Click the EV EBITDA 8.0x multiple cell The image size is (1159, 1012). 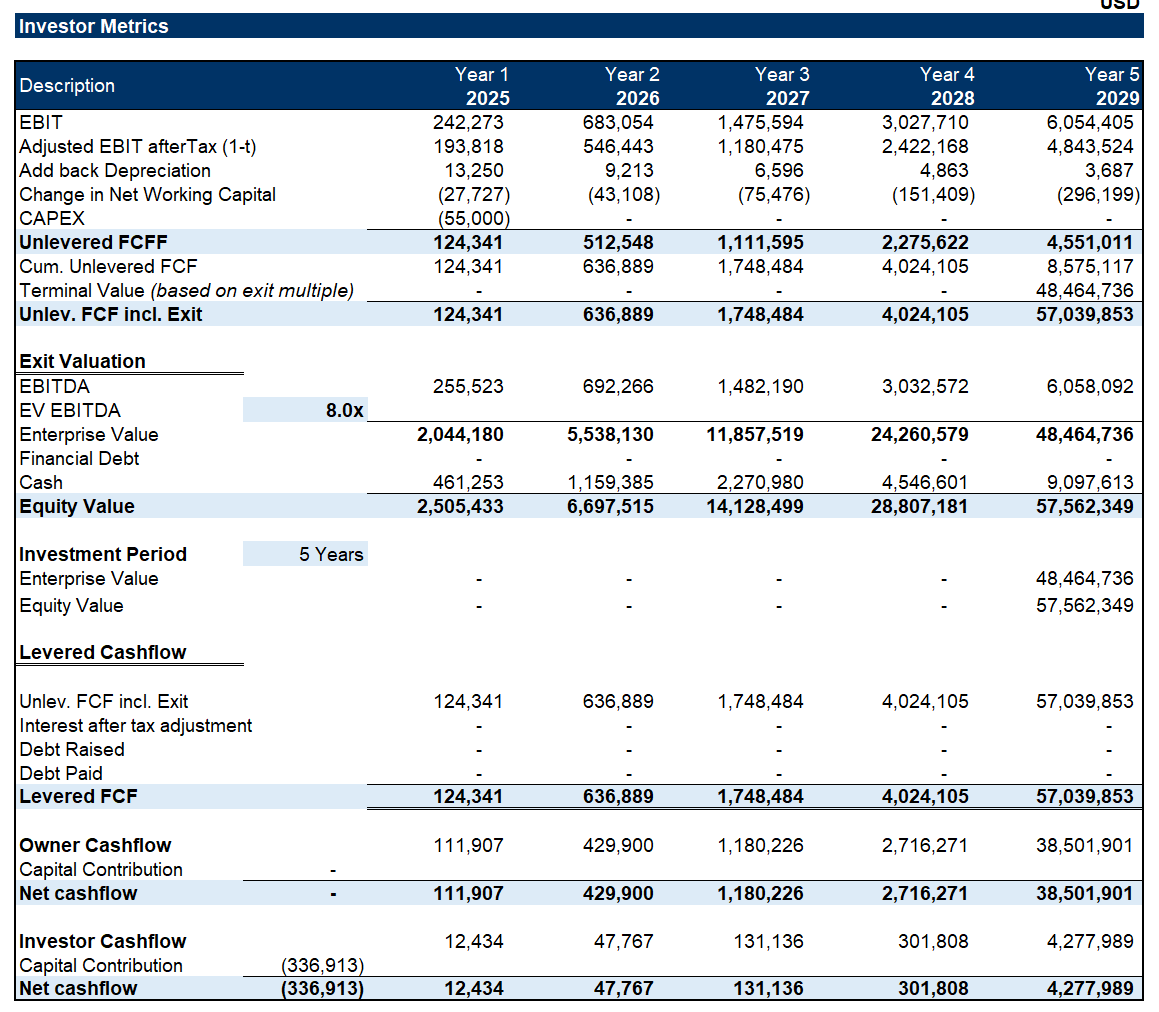[x=305, y=411]
